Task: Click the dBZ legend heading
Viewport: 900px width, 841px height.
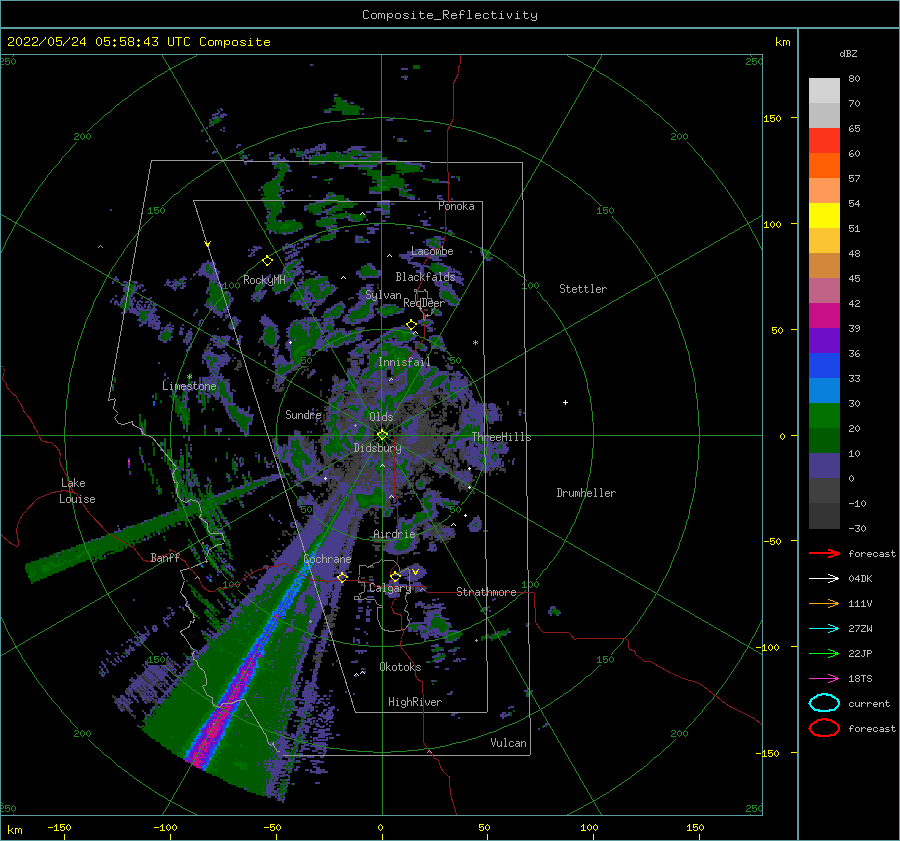Action: [848, 53]
